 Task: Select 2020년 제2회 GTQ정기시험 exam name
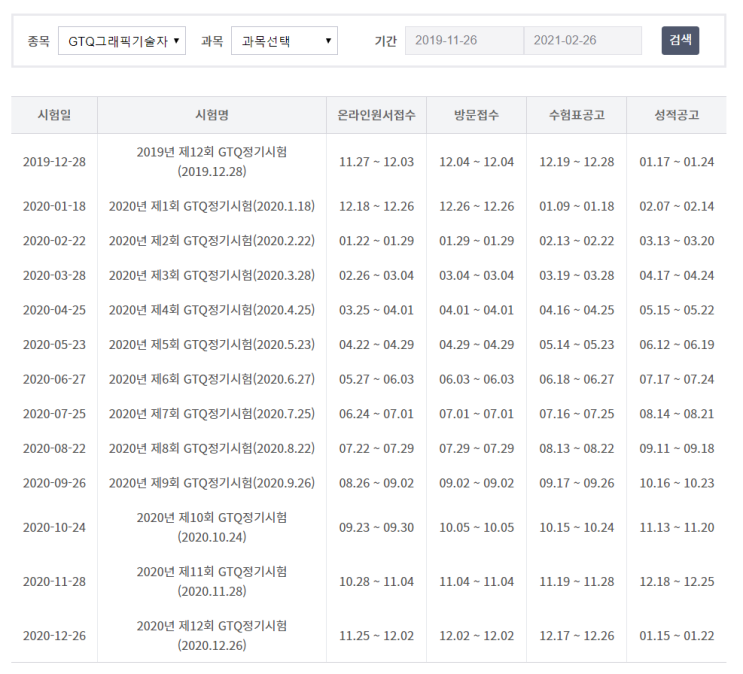pos(212,241)
